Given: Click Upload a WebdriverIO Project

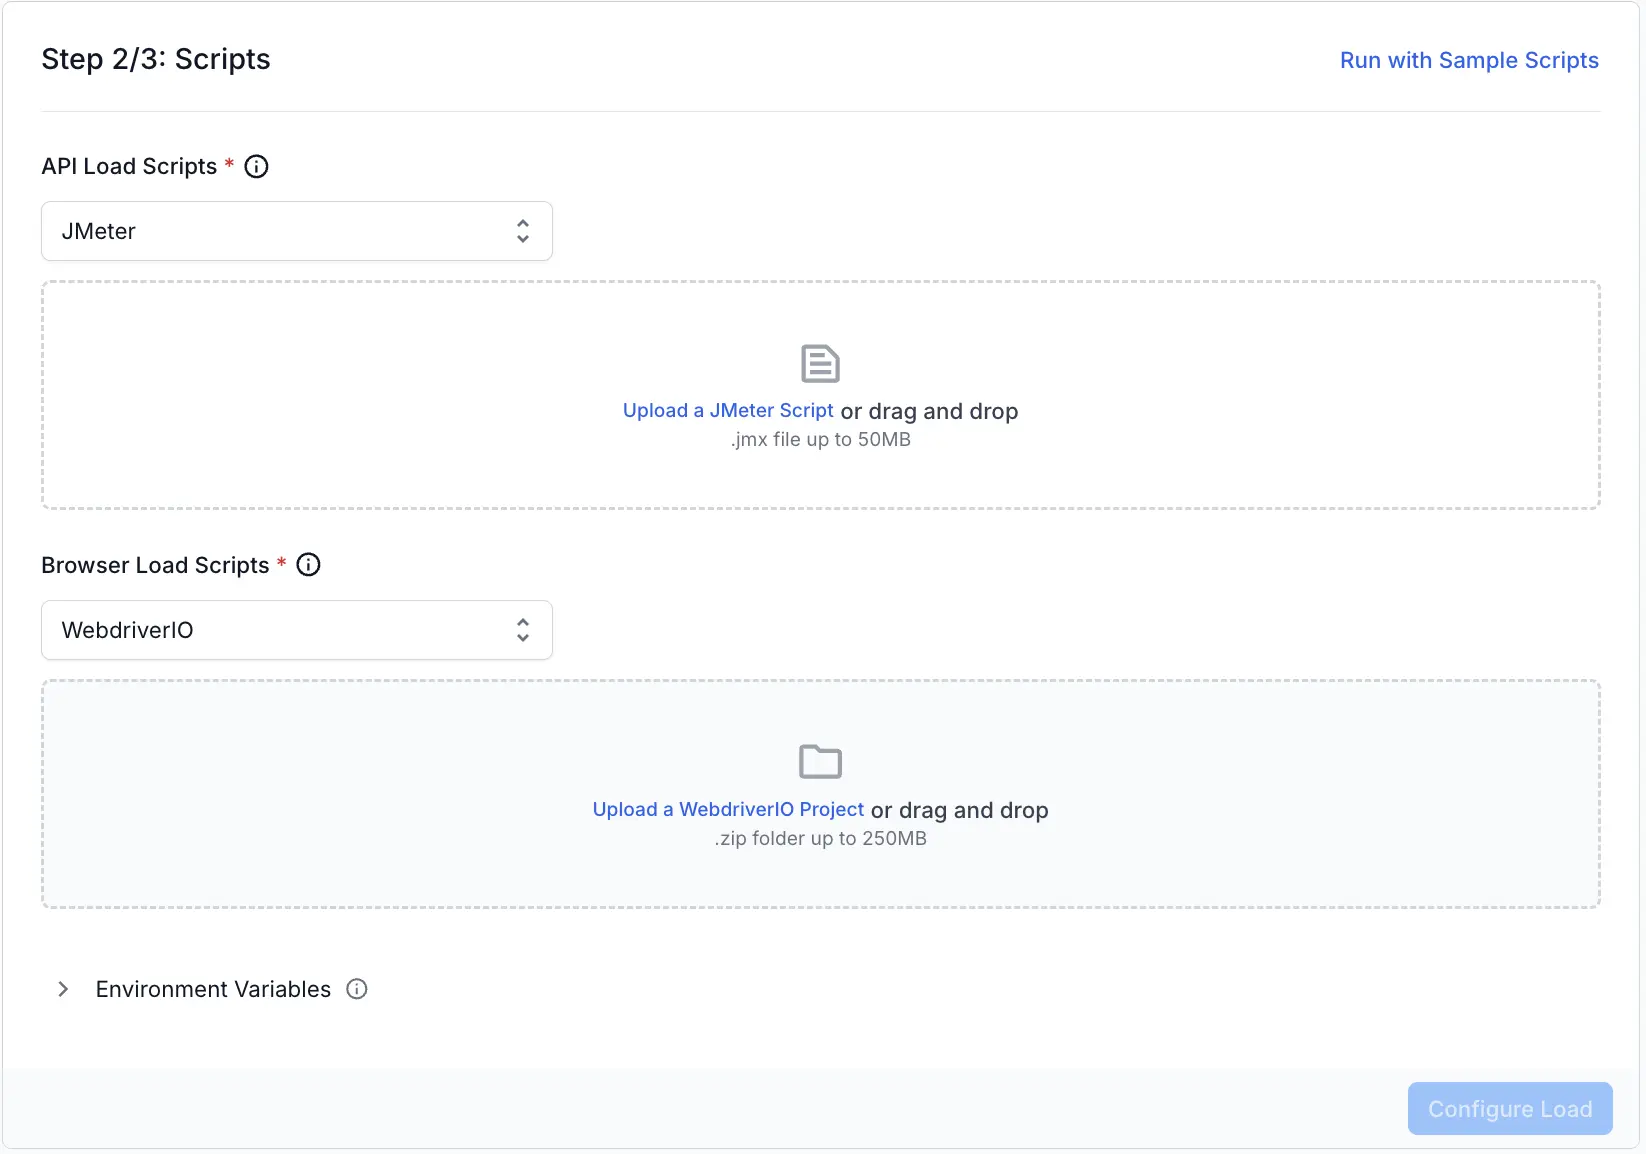Looking at the screenshot, I should 727,810.
